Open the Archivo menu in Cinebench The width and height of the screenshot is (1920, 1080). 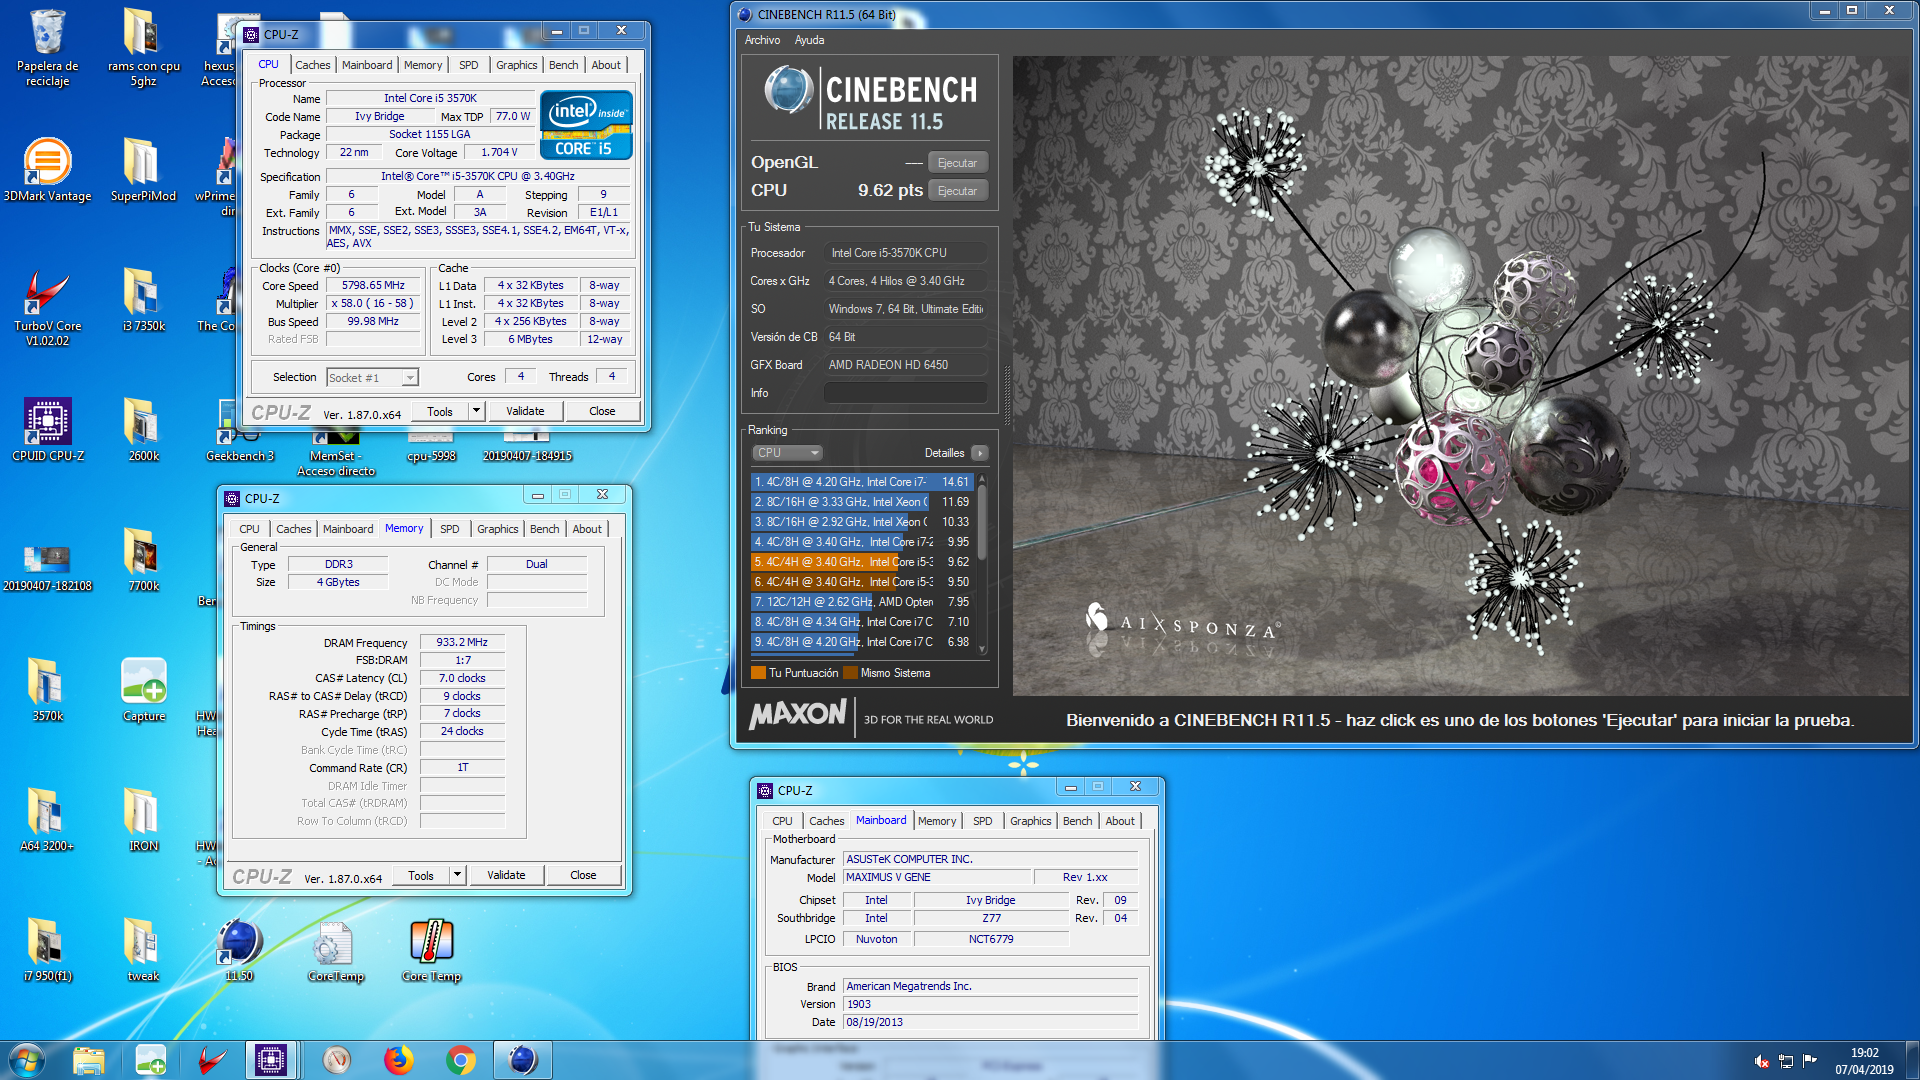coord(762,40)
